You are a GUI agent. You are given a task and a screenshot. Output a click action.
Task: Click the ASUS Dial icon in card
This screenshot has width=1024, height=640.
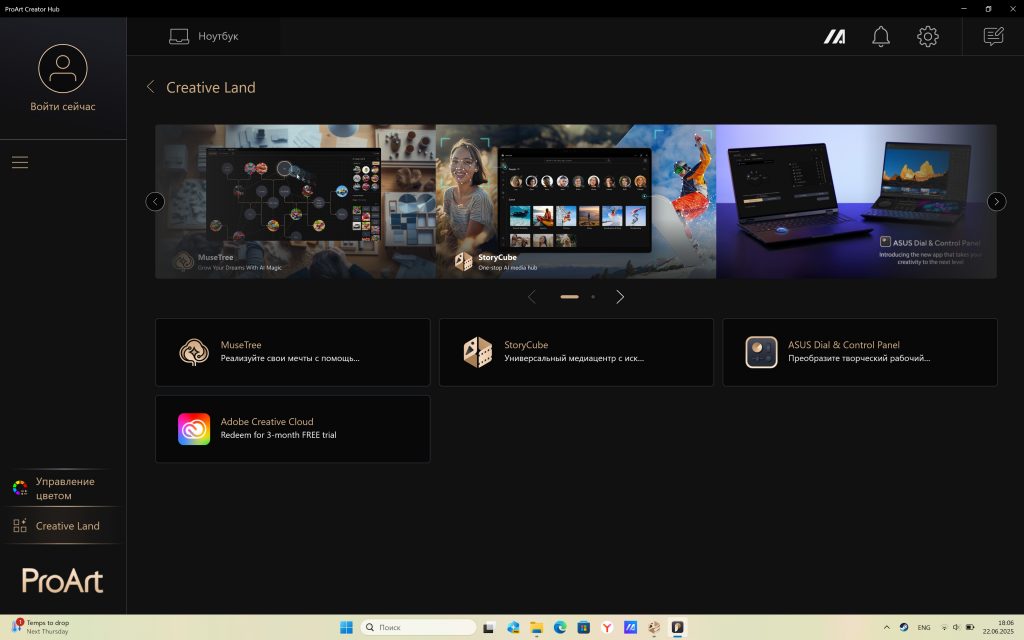coord(761,352)
